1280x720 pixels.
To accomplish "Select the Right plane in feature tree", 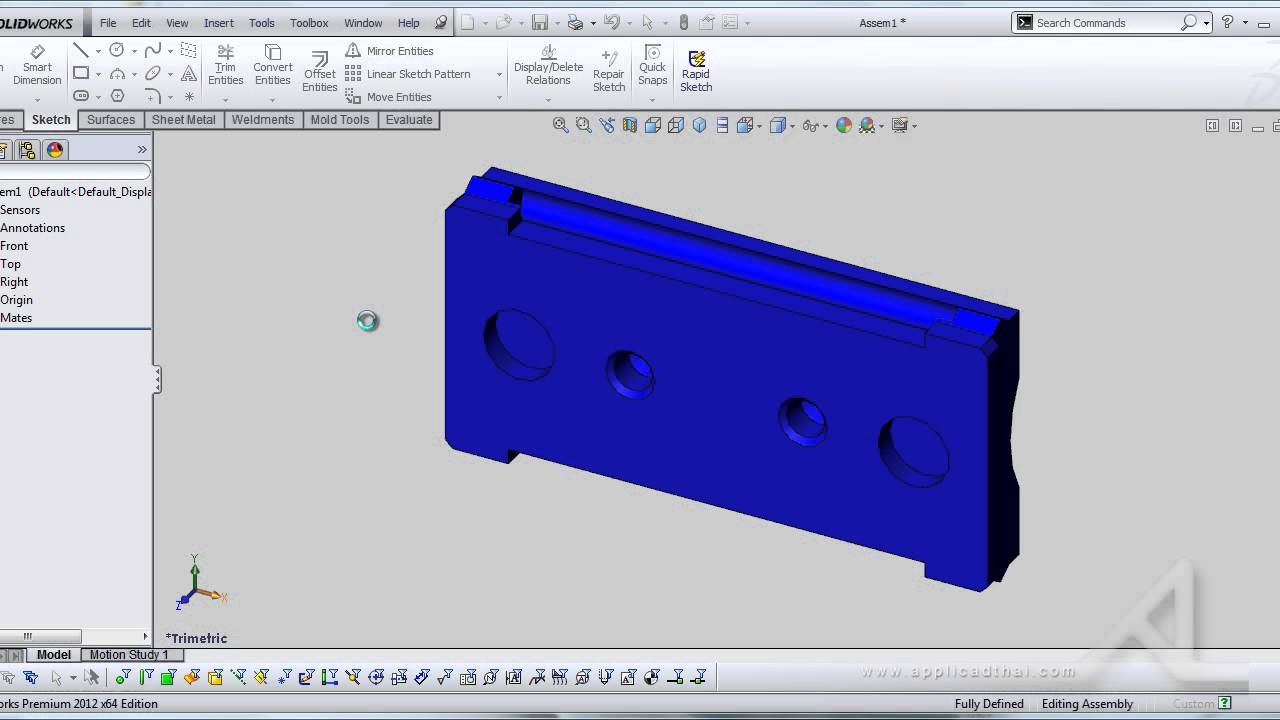I will [14, 282].
